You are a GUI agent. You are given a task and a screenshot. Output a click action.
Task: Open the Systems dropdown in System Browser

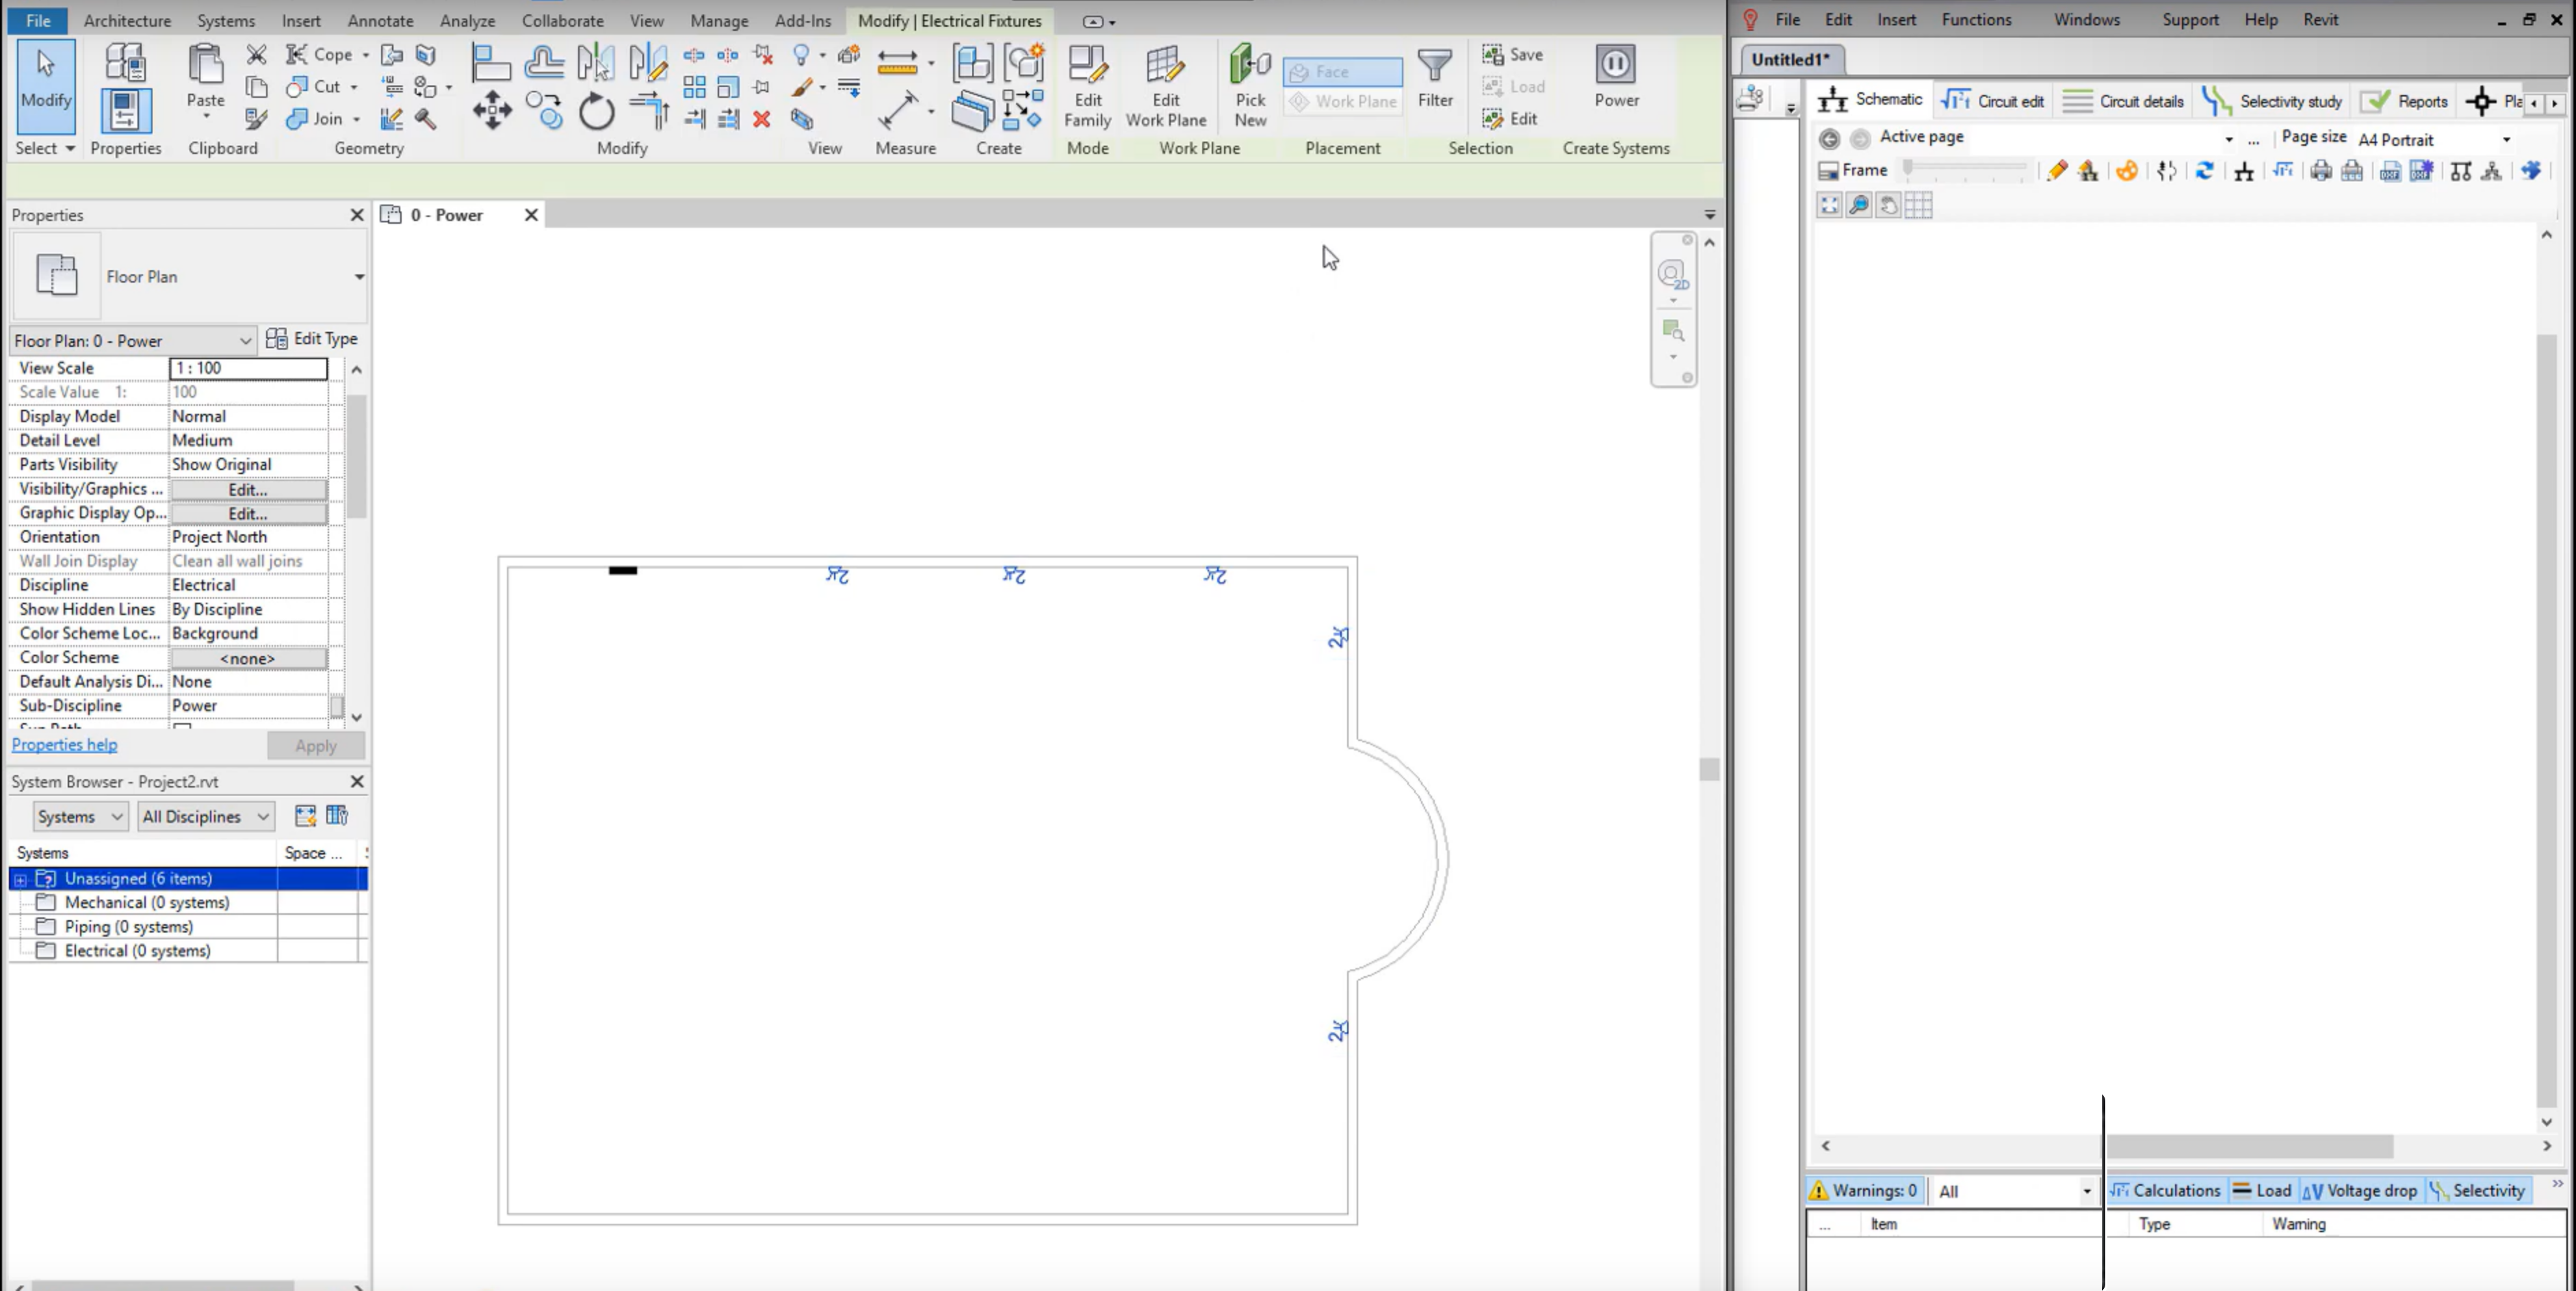pyautogui.click(x=80, y=817)
